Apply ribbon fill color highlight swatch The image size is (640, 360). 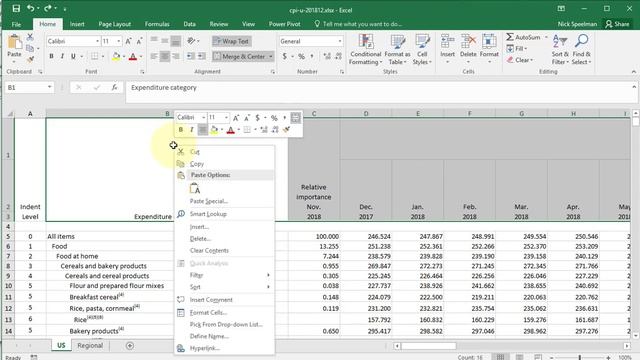click(x=116, y=56)
